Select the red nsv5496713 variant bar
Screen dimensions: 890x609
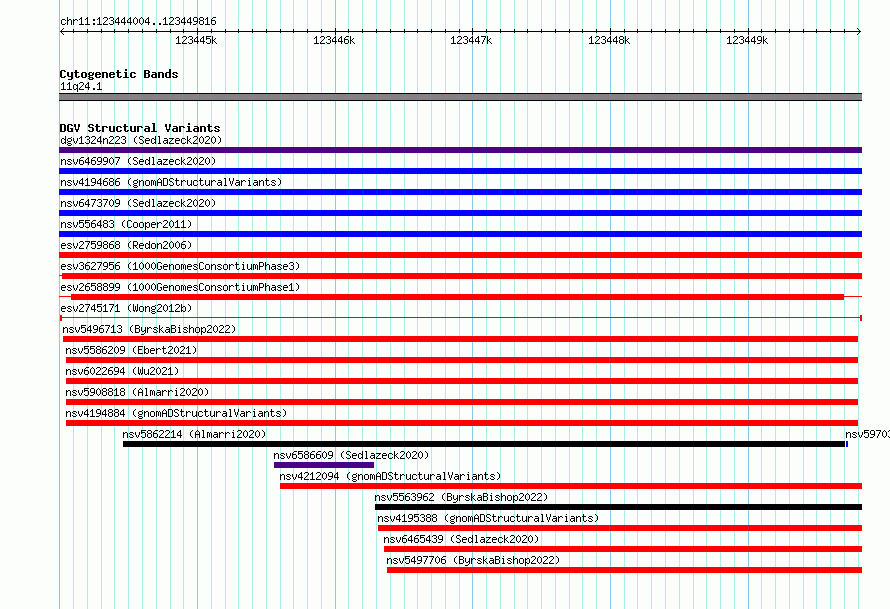click(x=460, y=339)
